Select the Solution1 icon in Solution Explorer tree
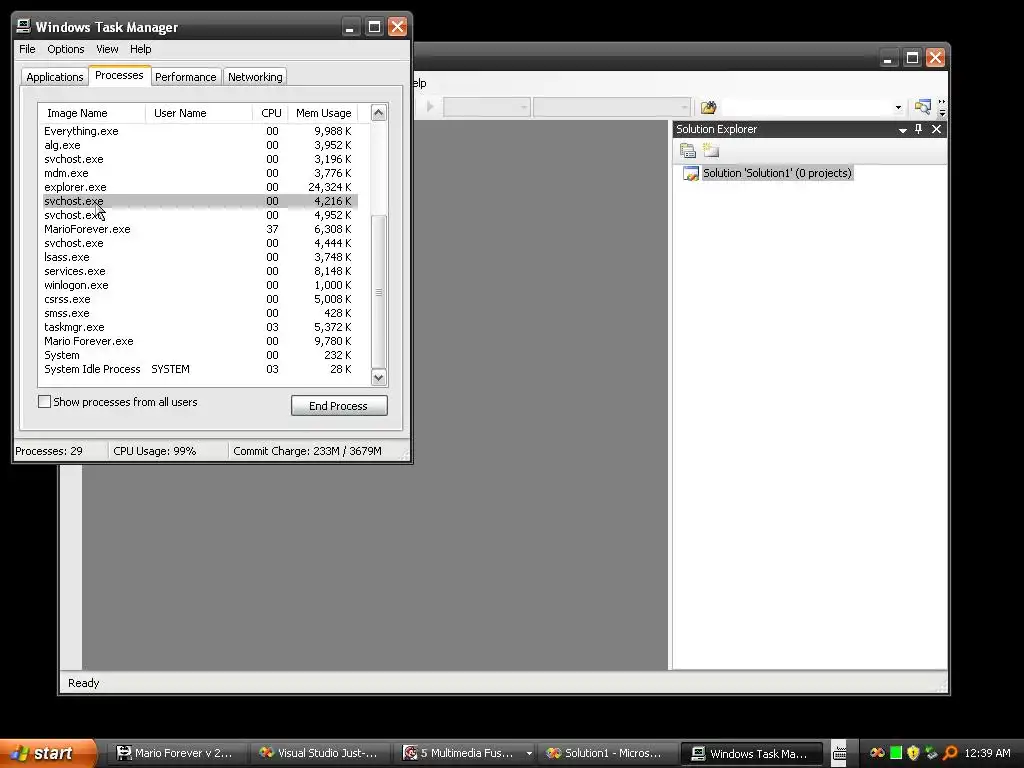1024x768 pixels. pyautogui.click(x=690, y=173)
